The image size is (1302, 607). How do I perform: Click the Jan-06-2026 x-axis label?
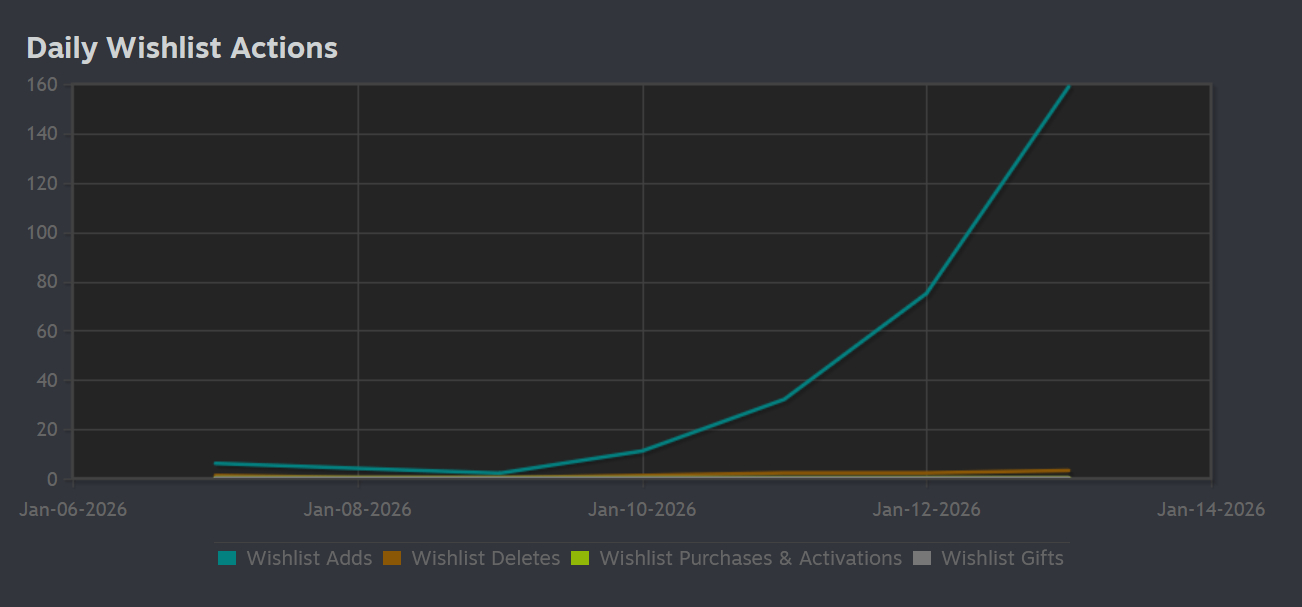(74, 510)
